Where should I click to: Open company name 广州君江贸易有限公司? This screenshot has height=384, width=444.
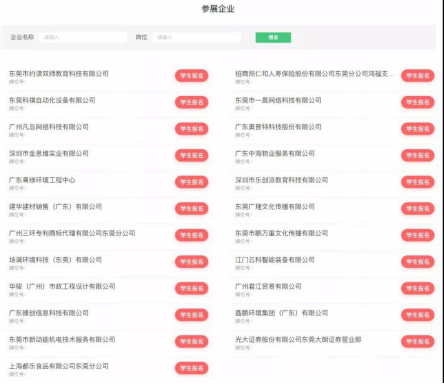coord(268,286)
